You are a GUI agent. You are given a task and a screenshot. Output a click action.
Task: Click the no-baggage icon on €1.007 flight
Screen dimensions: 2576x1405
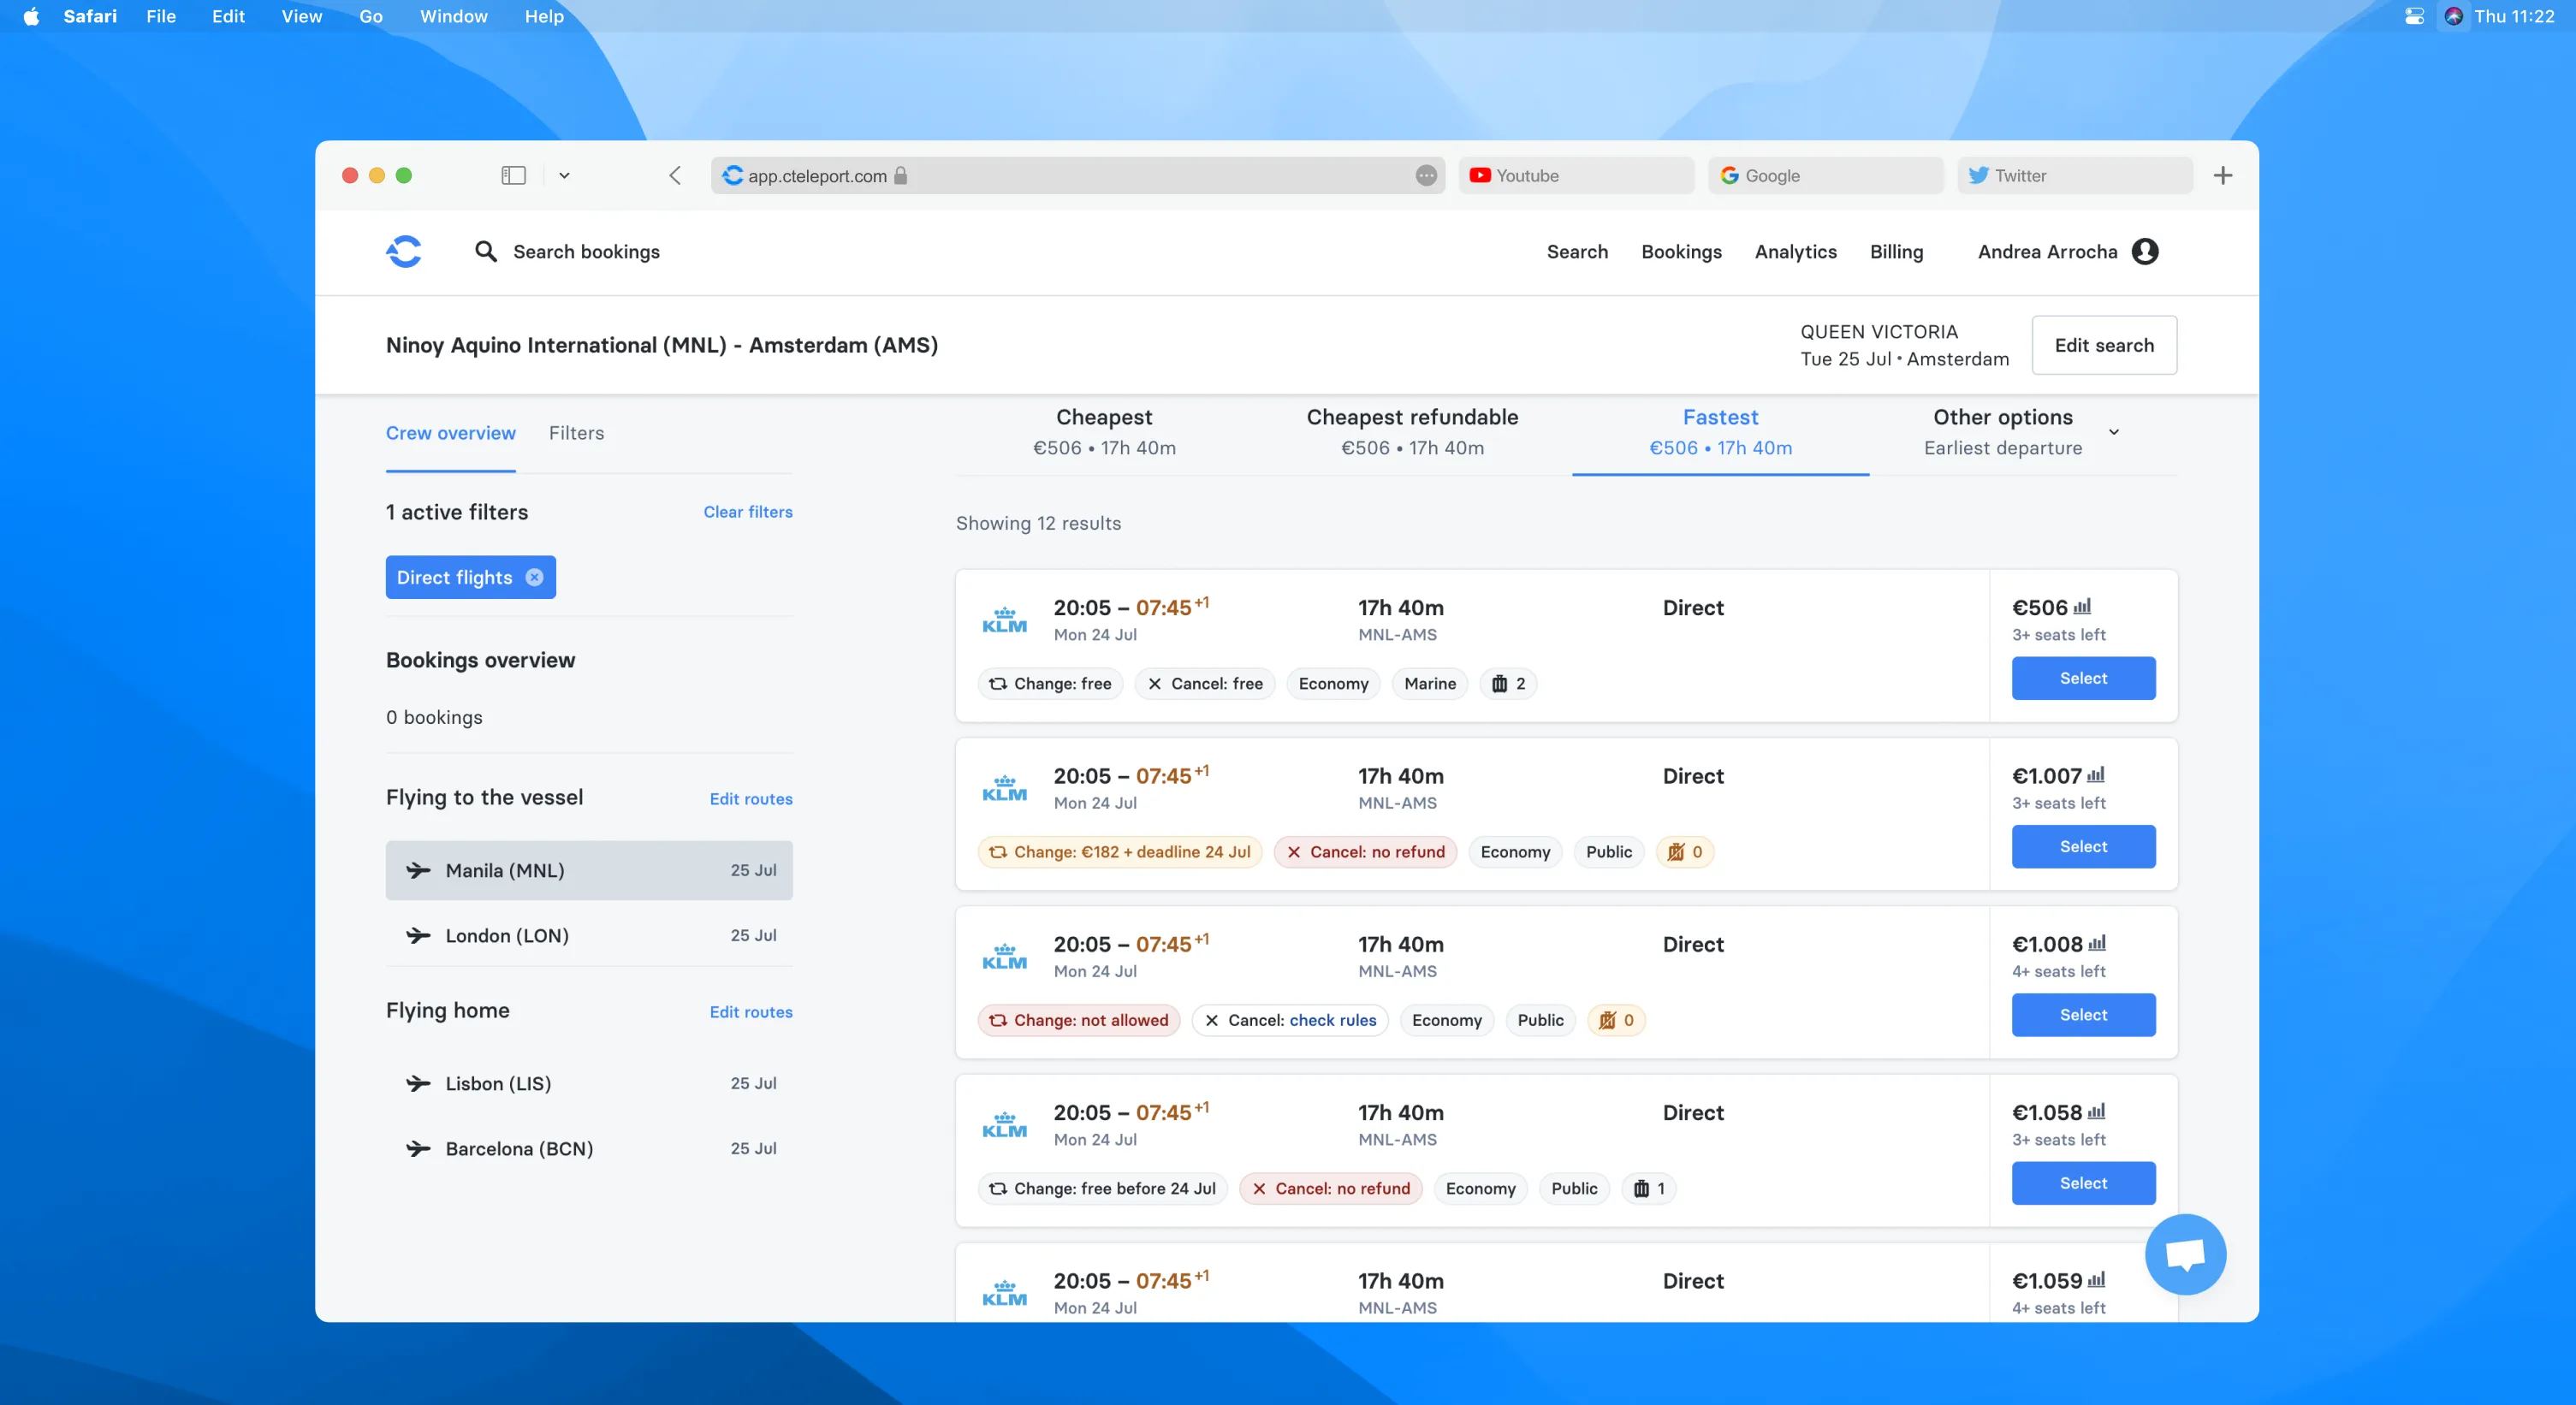click(x=1676, y=852)
